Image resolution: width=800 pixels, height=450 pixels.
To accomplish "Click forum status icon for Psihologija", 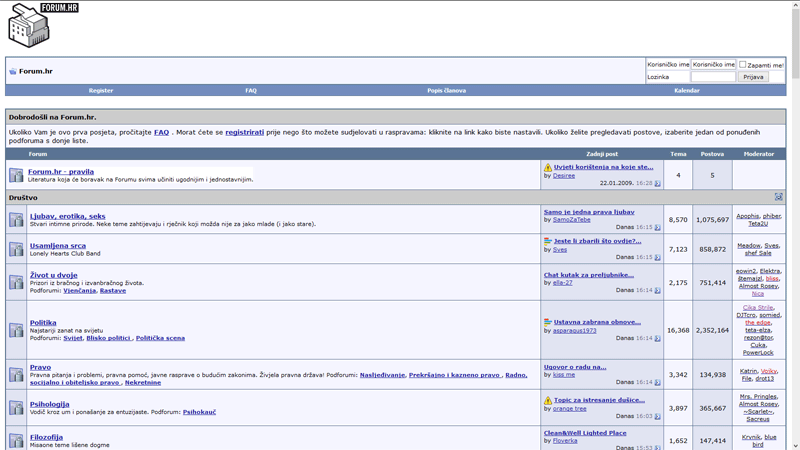I will (x=16, y=408).
